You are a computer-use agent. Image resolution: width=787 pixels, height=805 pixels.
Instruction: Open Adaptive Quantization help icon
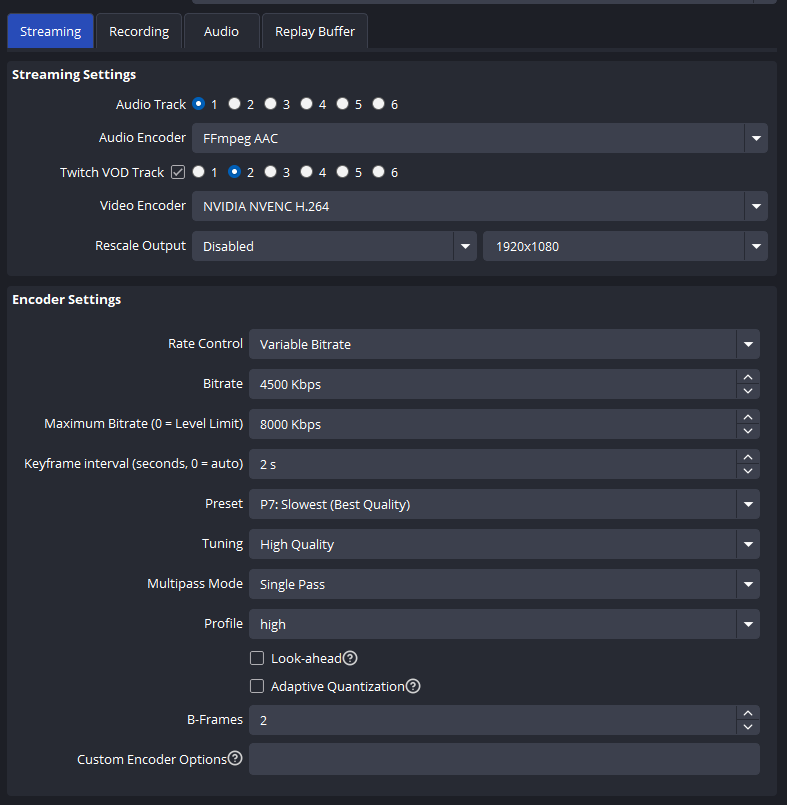tap(413, 686)
